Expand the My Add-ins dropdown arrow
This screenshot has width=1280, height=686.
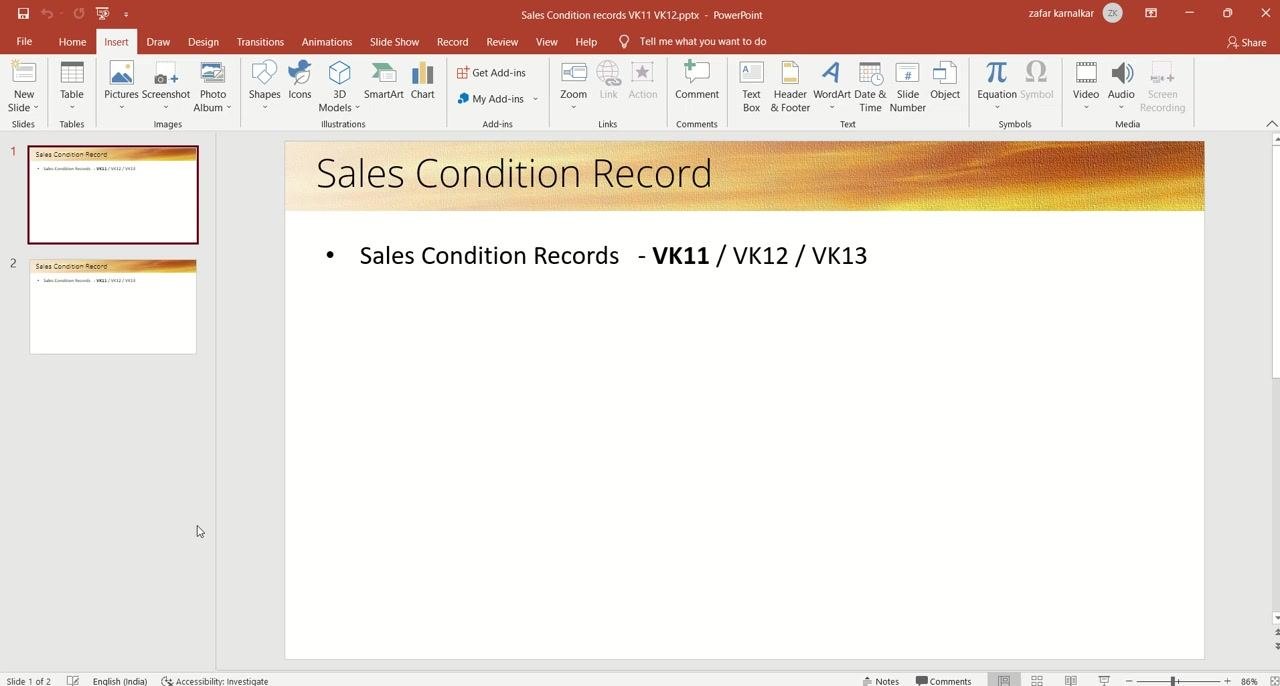pyautogui.click(x=535, y=99)
